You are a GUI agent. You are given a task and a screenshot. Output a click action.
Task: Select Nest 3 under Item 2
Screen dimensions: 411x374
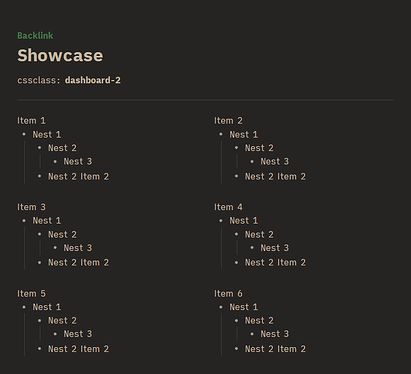click(x=275, y=162)
